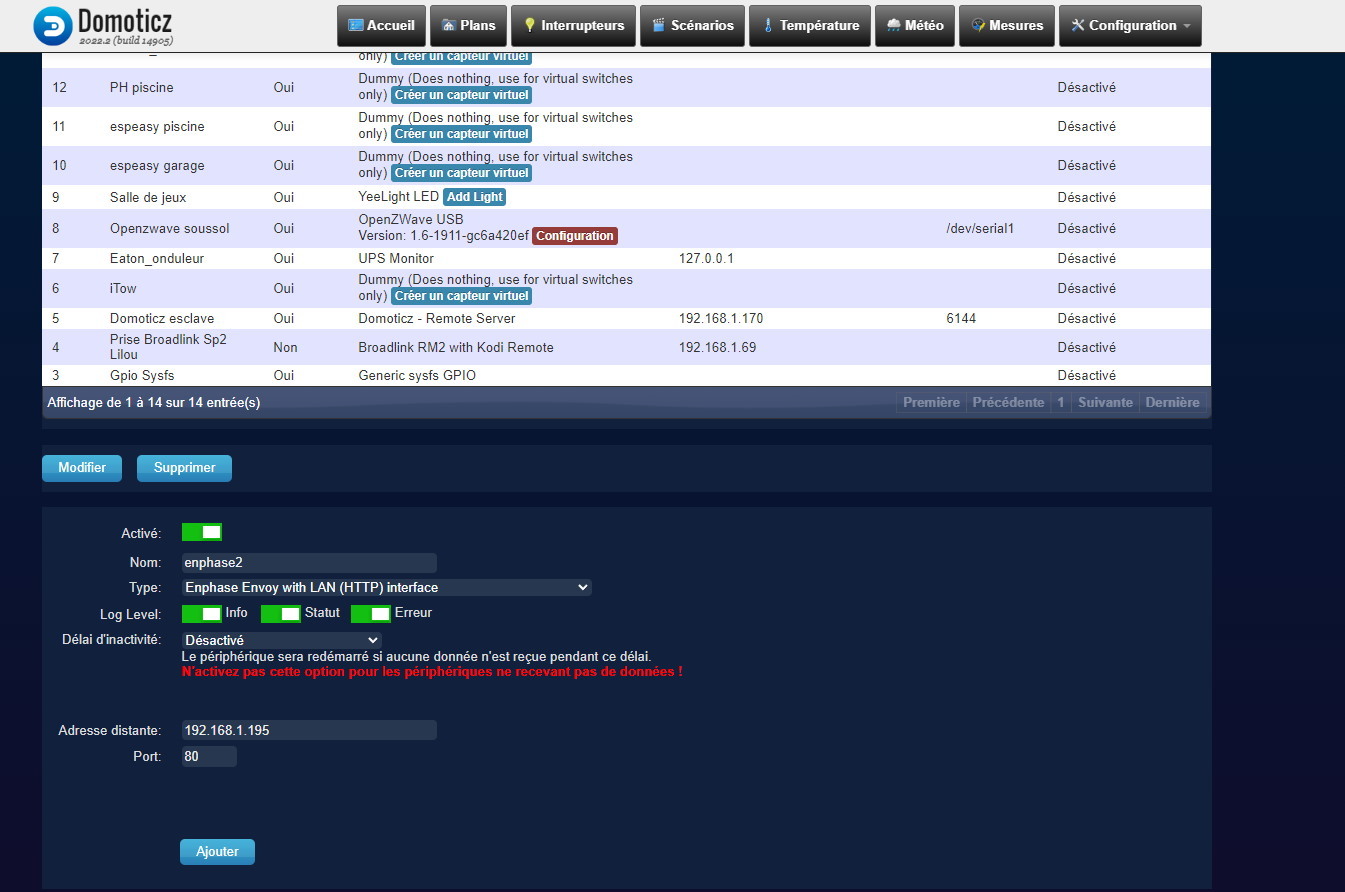Select the Salle de jeux row name
The height and width of the screenshot is (892, 1345).
tap(148, 198)
